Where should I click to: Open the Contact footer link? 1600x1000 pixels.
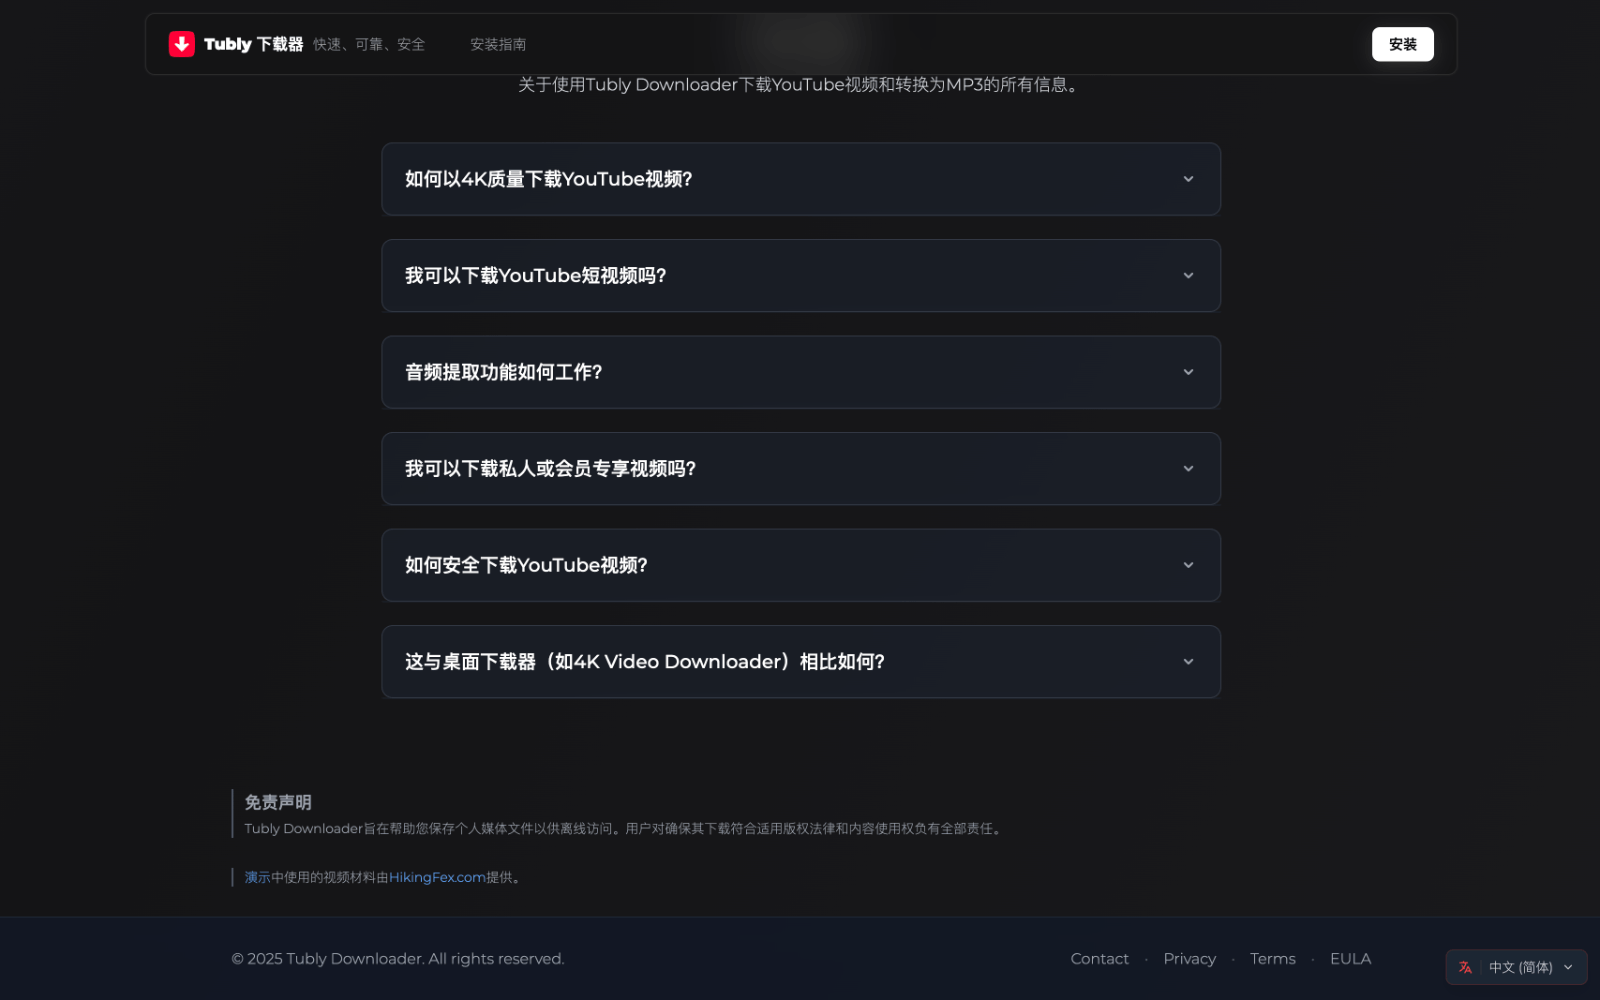tap(1099, 958)
